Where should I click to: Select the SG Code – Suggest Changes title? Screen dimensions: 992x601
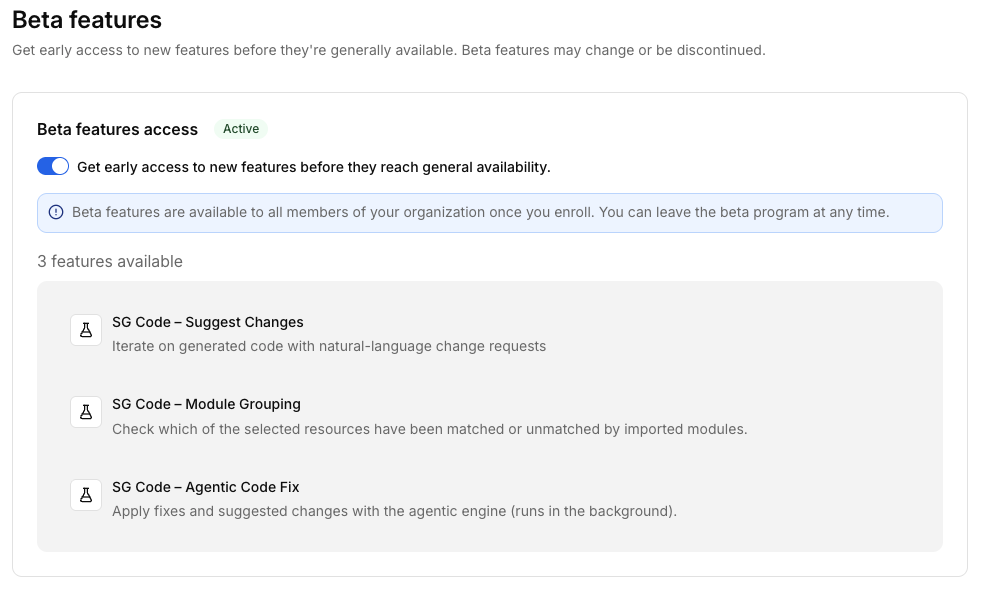coord(208,323)
